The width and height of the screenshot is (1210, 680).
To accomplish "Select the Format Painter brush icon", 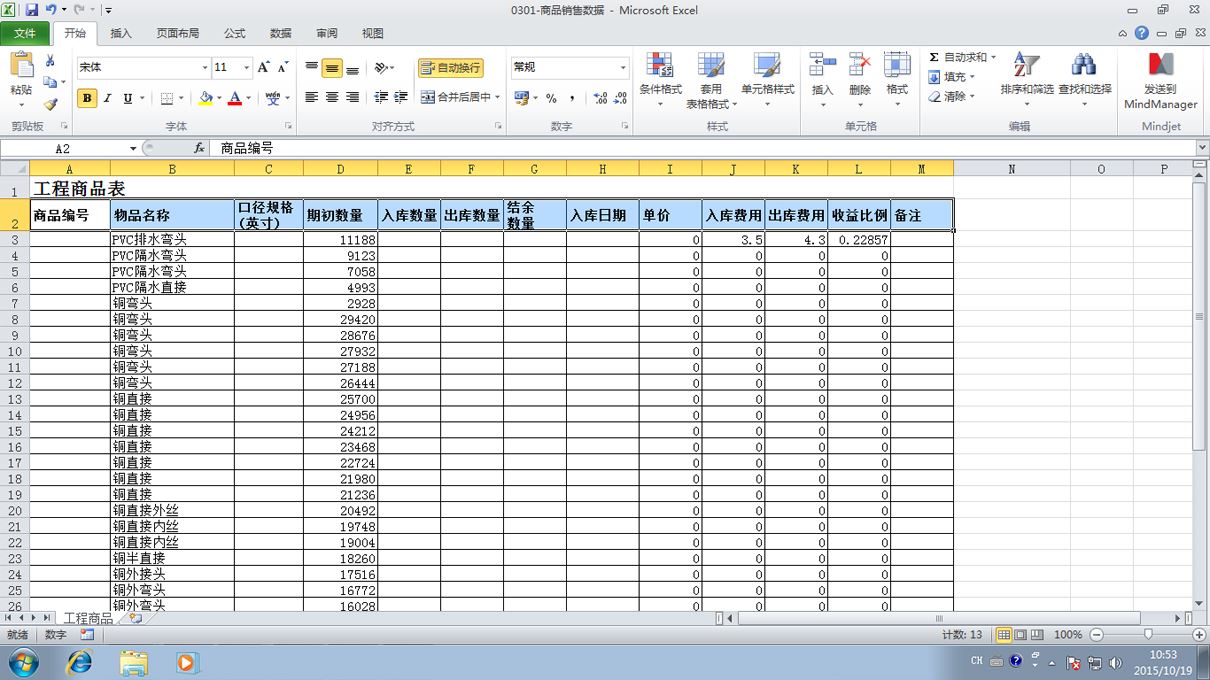I will 50,103.
